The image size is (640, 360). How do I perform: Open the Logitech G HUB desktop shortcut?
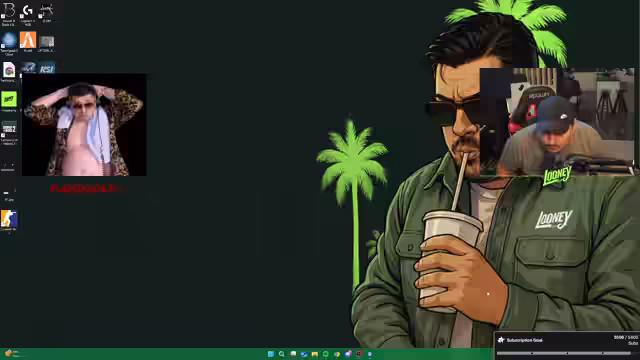[x=27, y=13]
